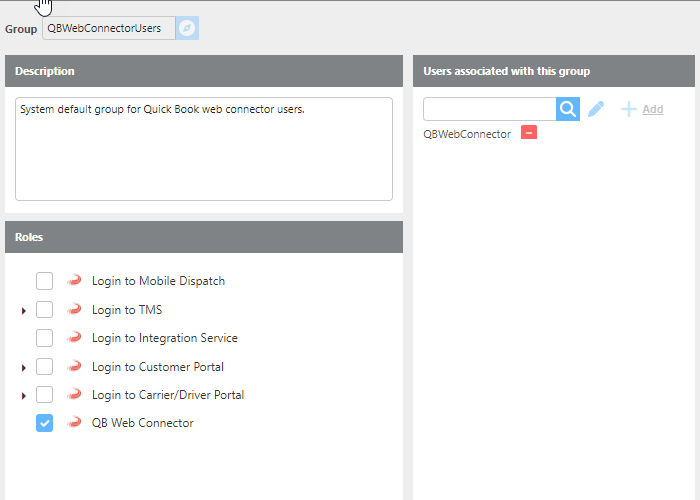Click inside the Description text area
Screen dimensions: 700x500
pos(204,149)
